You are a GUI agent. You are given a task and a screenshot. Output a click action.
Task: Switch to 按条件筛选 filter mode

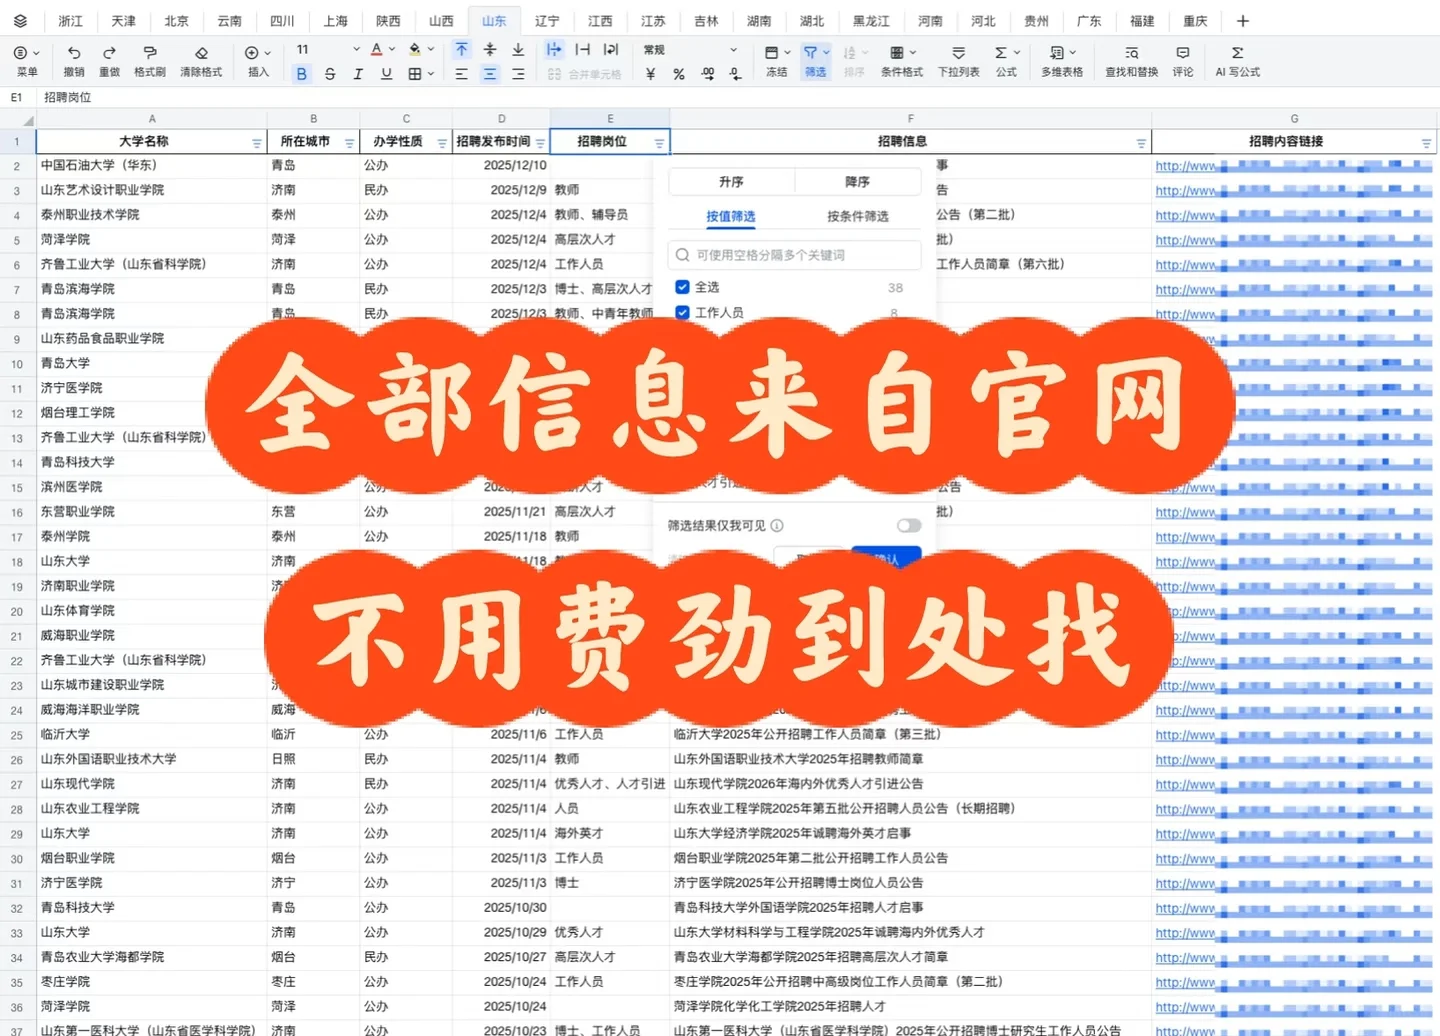pyautogui.click(x=857, y=215)
